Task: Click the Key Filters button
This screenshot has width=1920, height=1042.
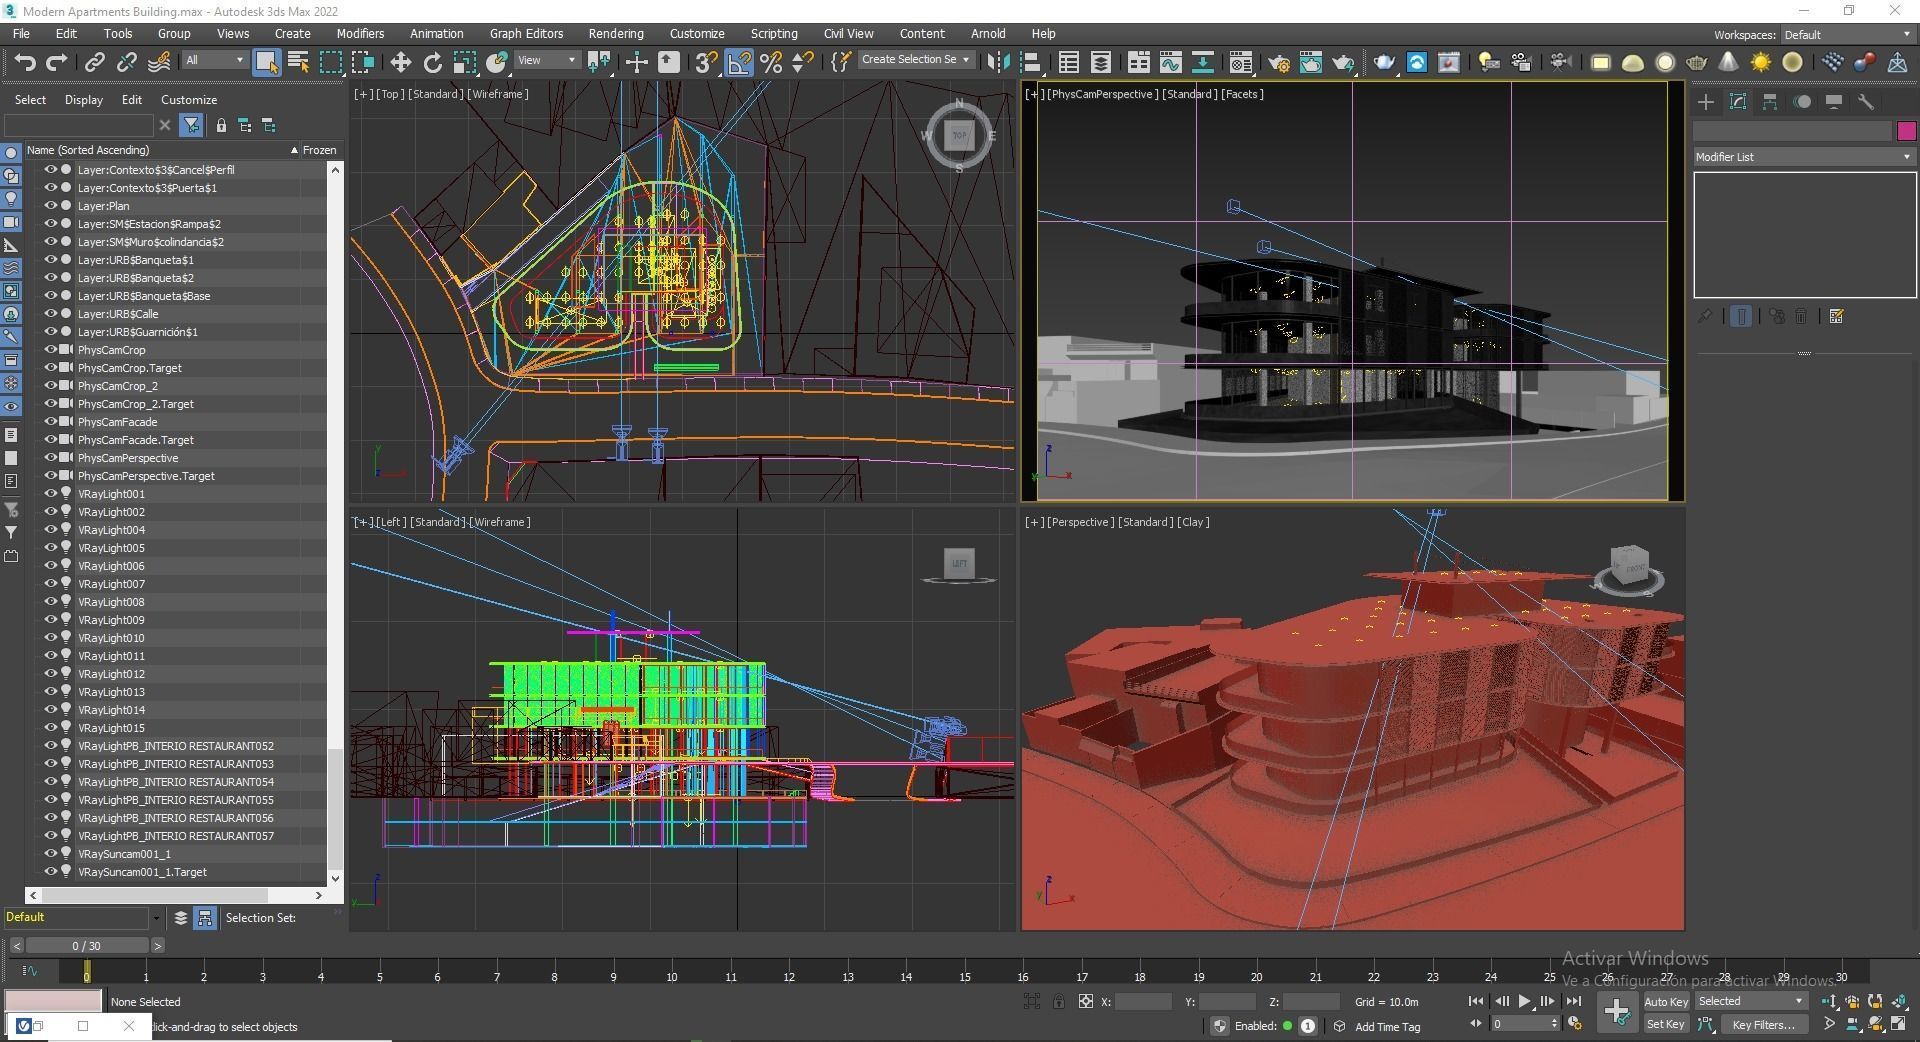Action: [x=1764, y=1024]
